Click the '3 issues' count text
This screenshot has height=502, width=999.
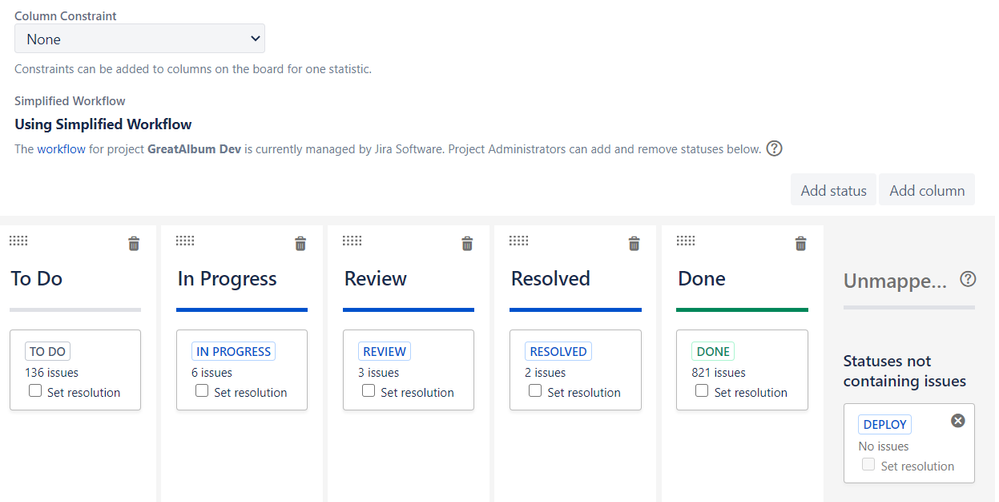pyautogui.click(x=378, y=373)
